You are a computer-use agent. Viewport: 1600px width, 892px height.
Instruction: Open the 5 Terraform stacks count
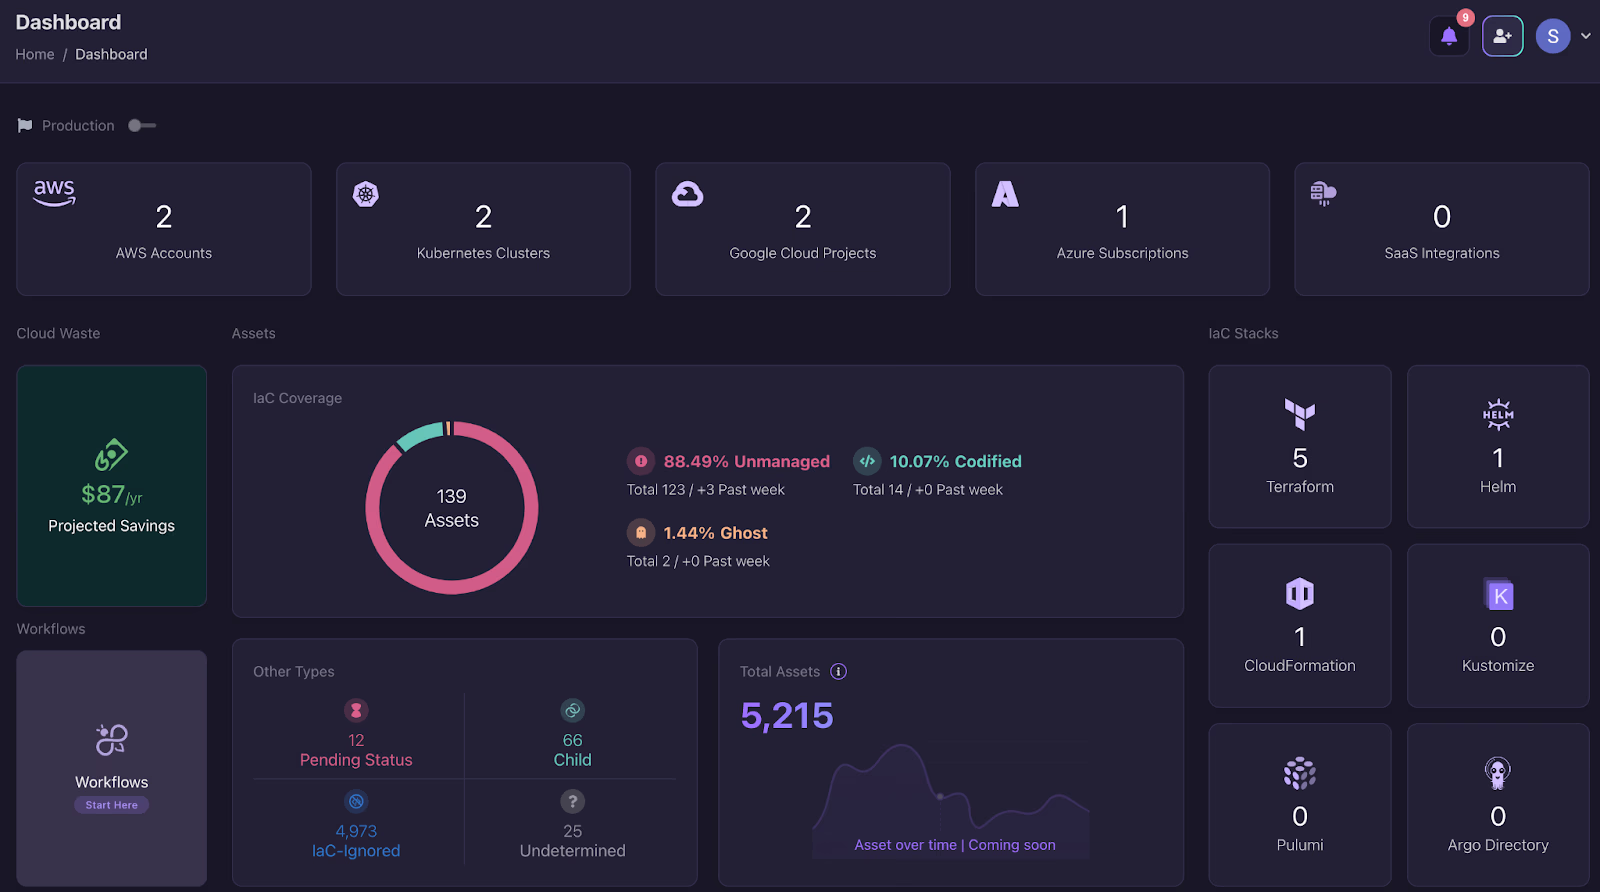1300,458
